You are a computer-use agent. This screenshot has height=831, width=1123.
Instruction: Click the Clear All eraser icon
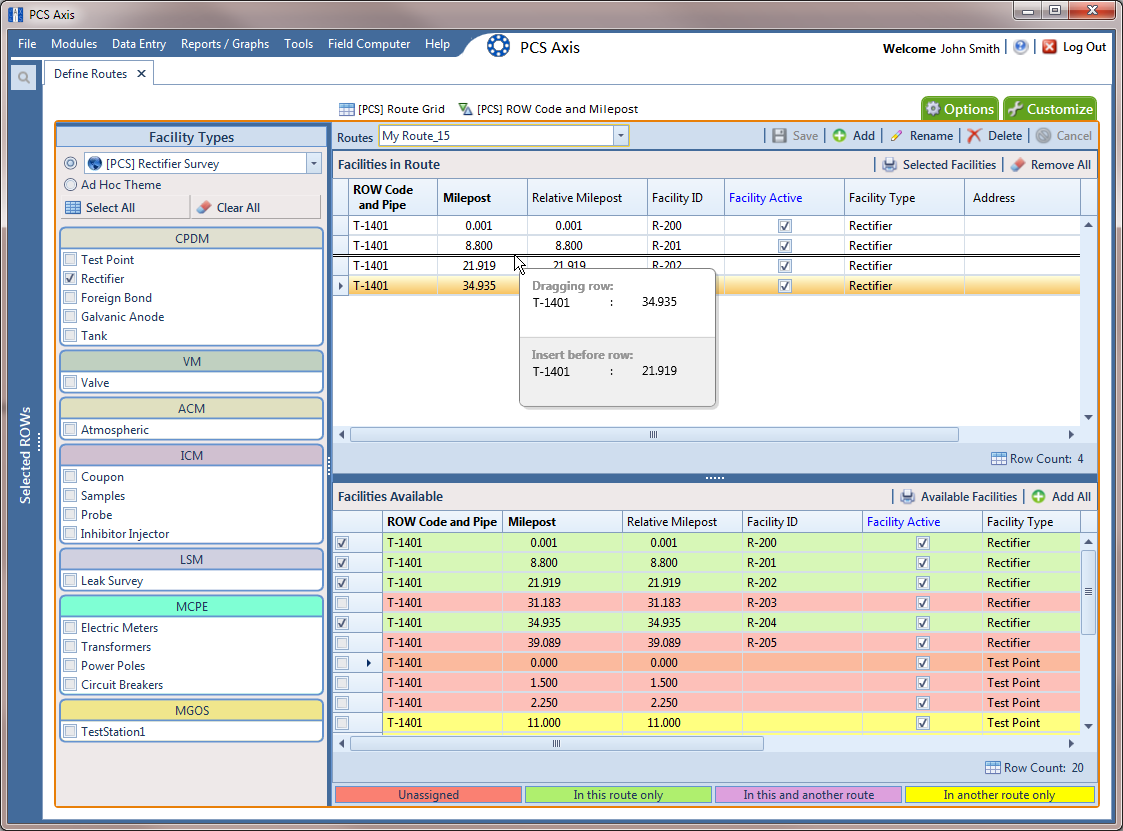tap(204, 208)
